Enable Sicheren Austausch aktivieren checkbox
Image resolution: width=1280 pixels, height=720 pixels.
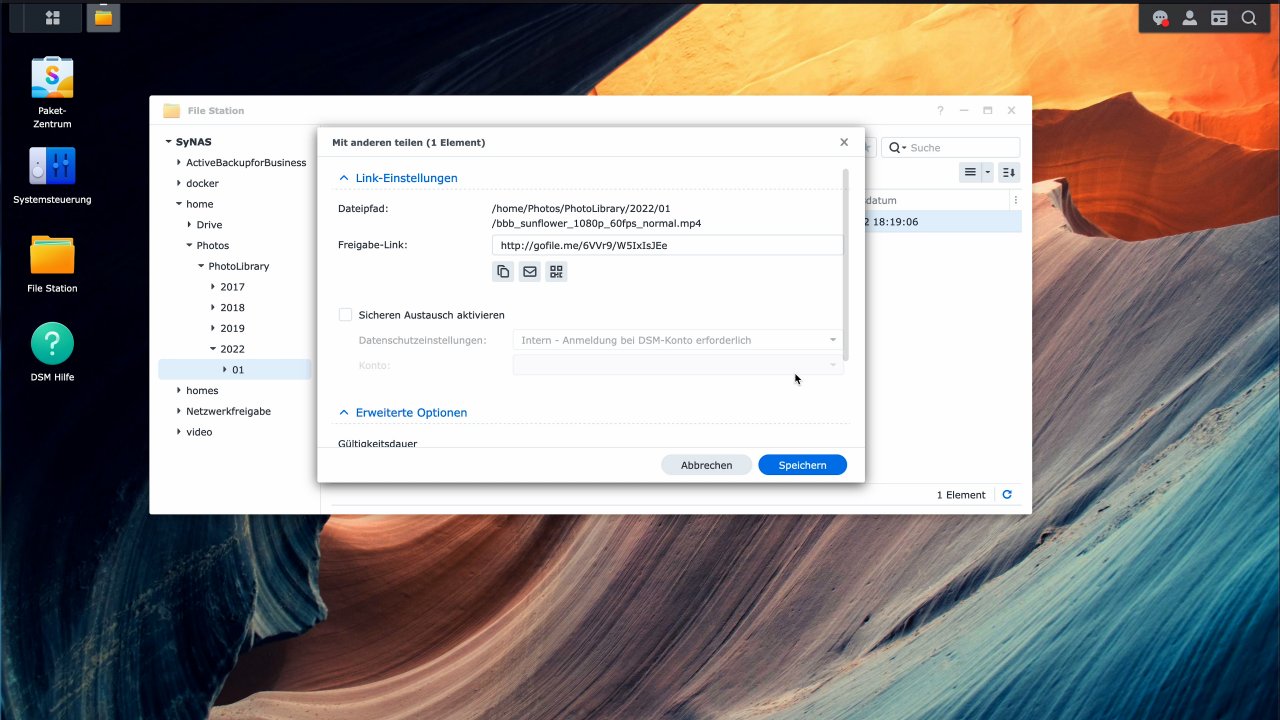tap(345, 315)
